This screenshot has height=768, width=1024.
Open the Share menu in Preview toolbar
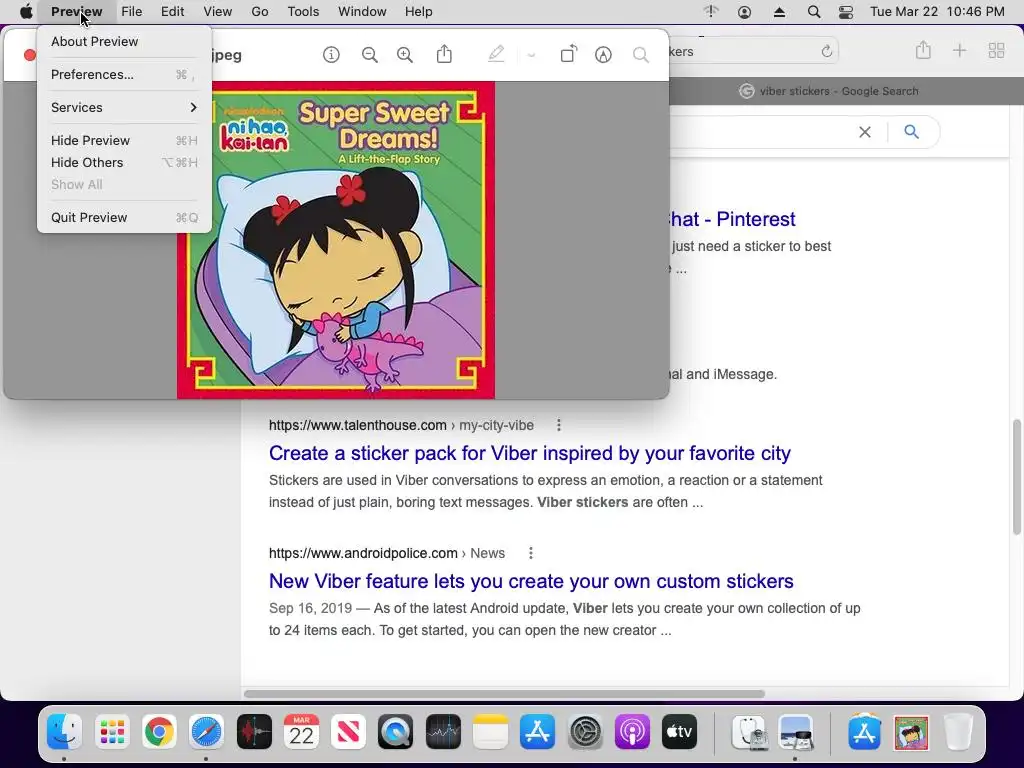click(x=444, y=54)
